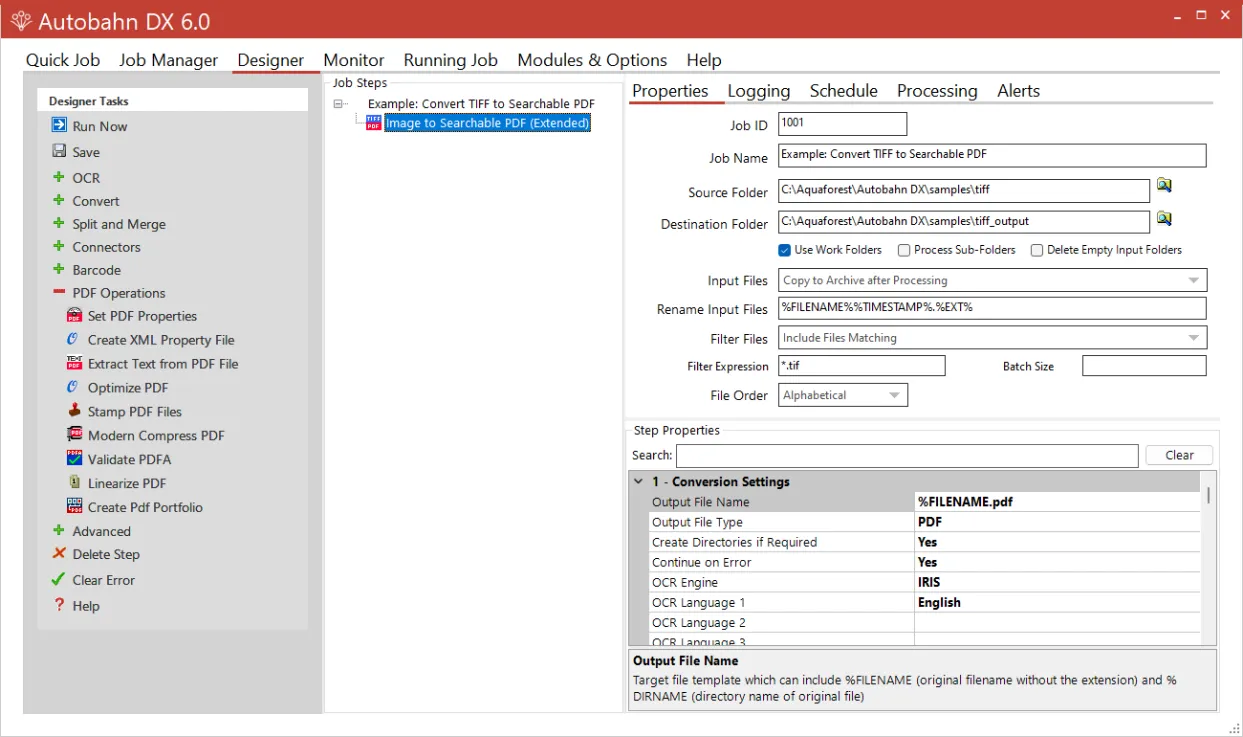The height and width of the screenshot is (737, 1243).
Task: Click the Validate PDFA icon
Action: [x=74, y=459]
